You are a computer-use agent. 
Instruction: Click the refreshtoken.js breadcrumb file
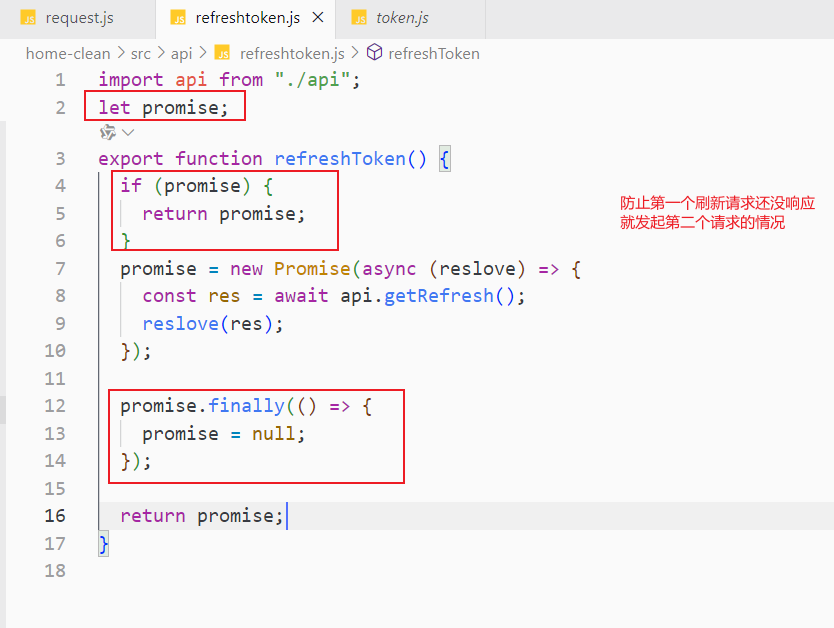292,54
